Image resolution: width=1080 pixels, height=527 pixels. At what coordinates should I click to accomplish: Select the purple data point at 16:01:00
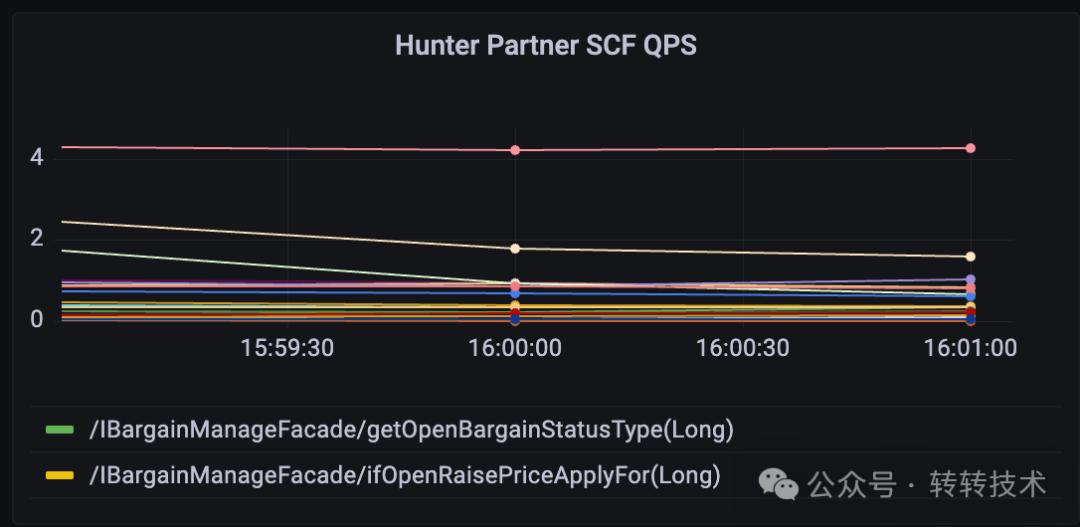[x=970, y=280]
